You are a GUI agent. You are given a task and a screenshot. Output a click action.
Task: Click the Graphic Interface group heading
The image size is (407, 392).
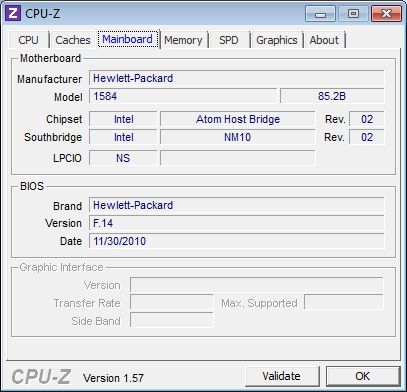click(x=61, y=267)
